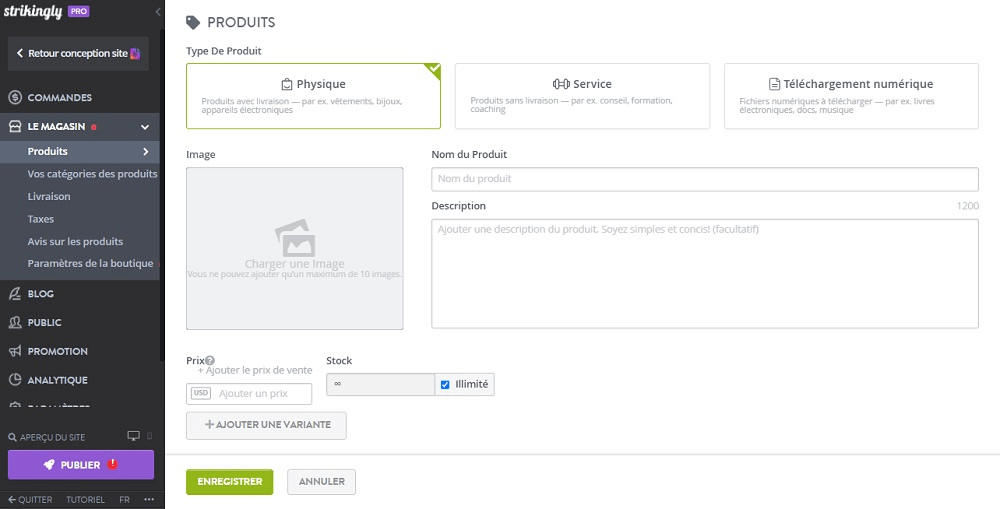Click the Analytique pie chart icon

pos(15,380)
